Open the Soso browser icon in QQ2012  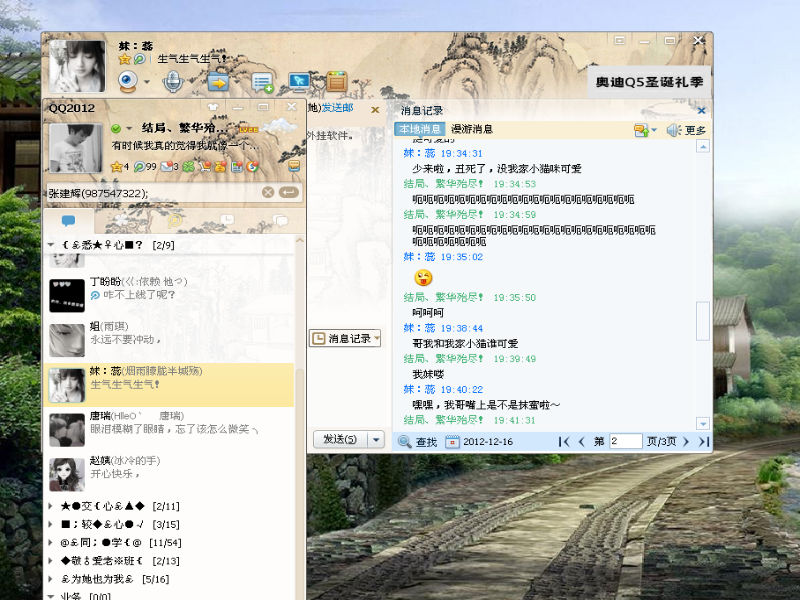pos(253,166)
